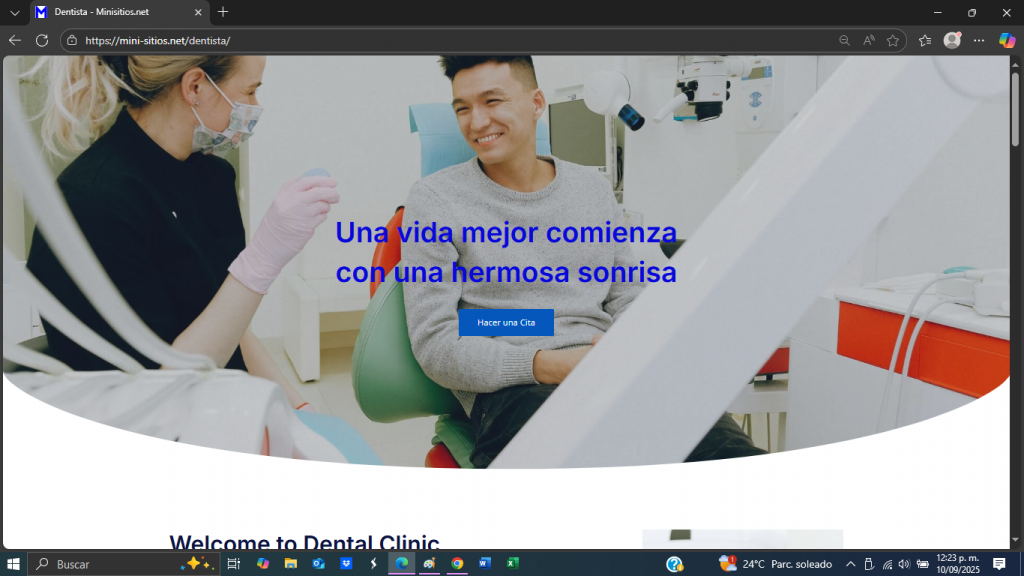The height and width of the screenshot is (576, 1024).
Task: Close the Dentista tab
Action: point(198,12)
